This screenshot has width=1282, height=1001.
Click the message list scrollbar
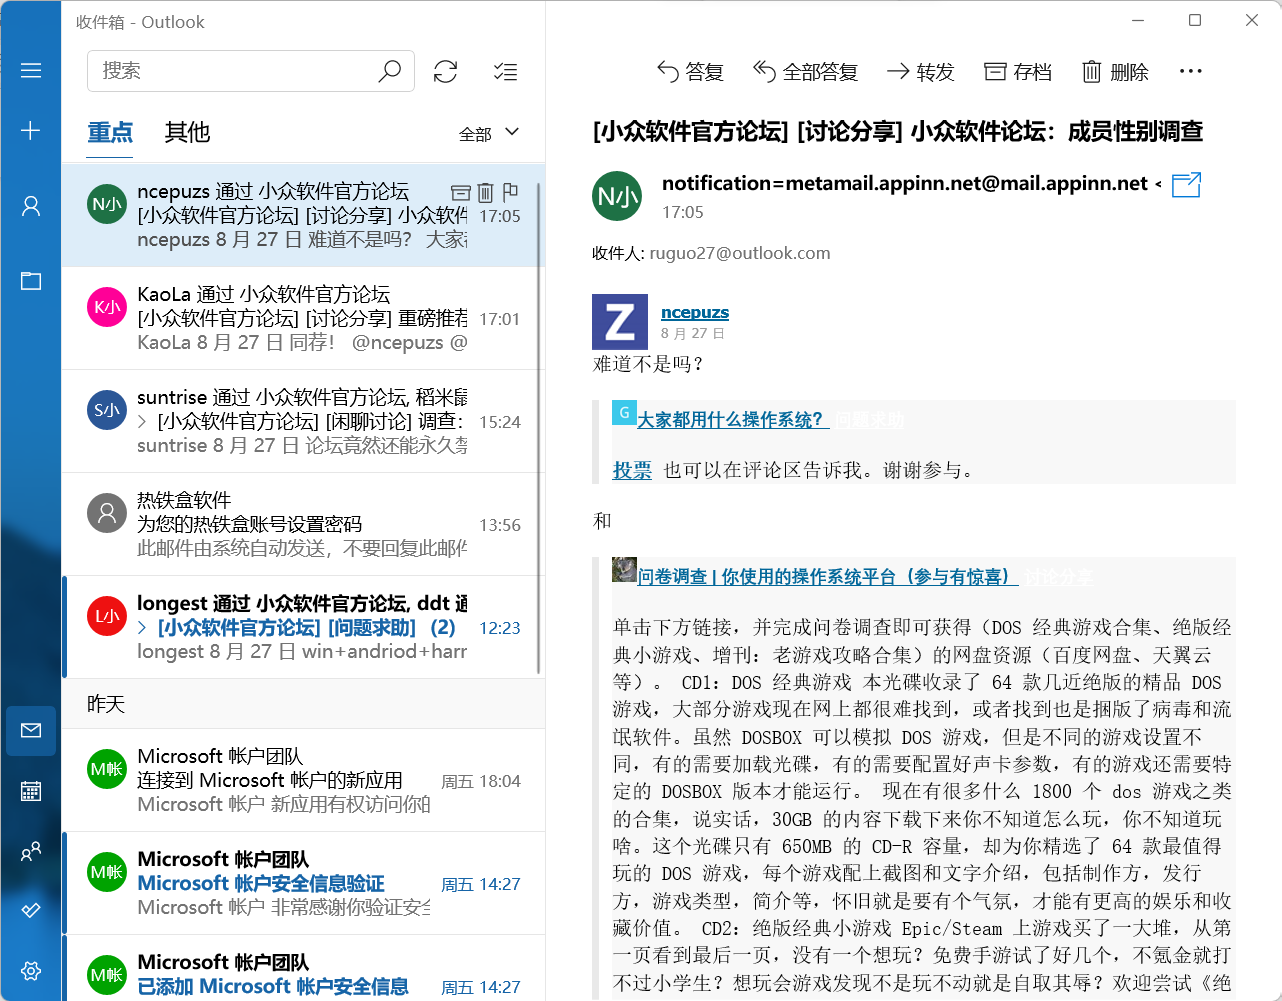(x=539, y=420)
